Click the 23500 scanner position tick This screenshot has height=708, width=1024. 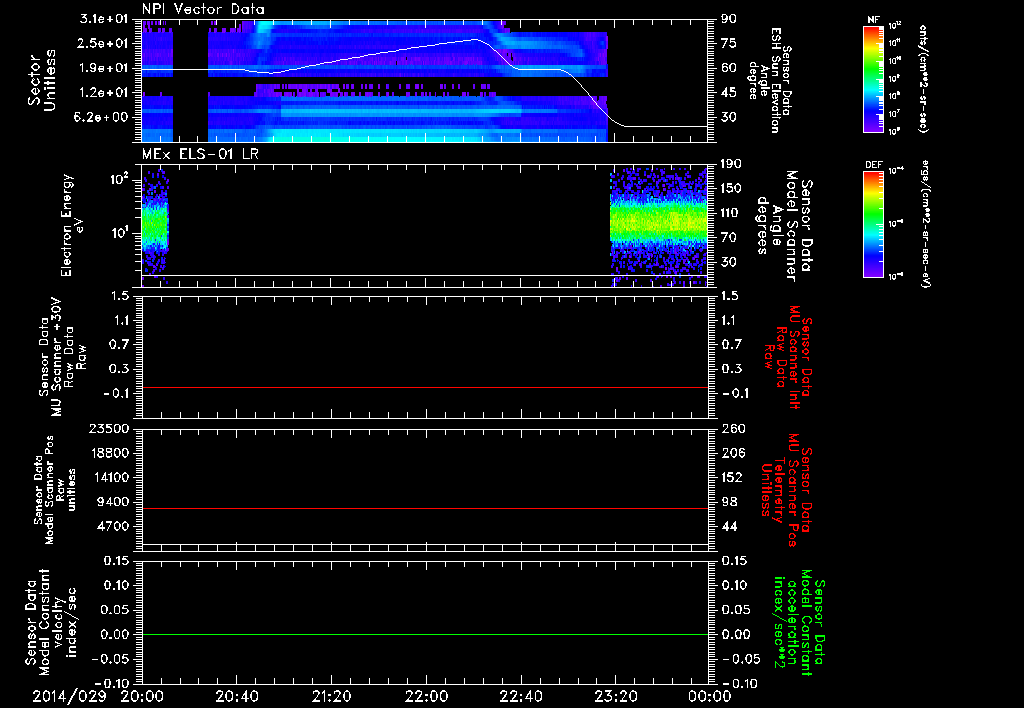[x=111, y=428]
